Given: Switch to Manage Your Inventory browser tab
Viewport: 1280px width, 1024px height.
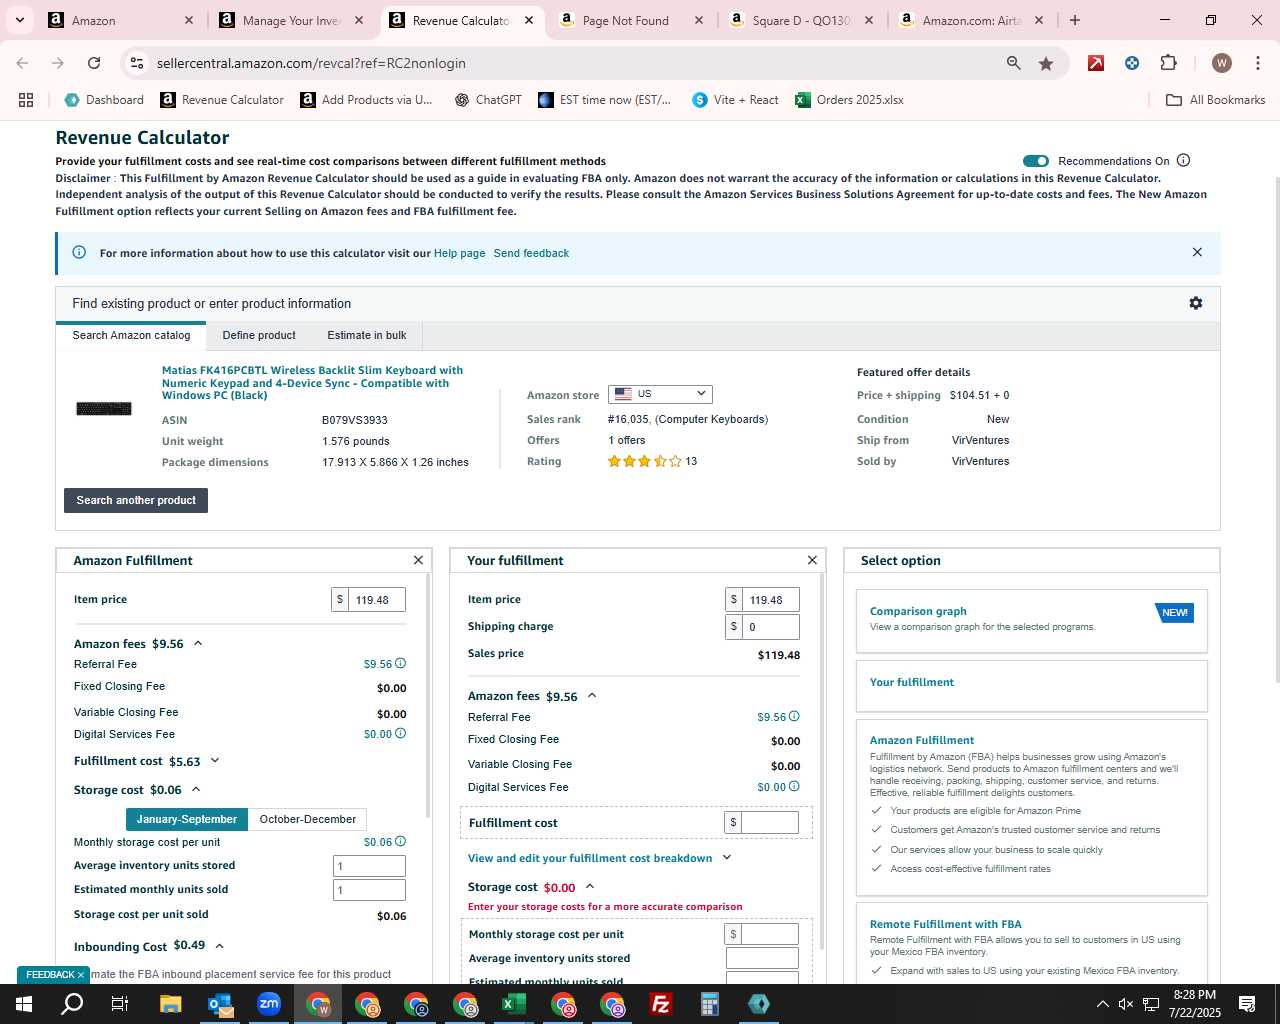Looking at the screenshot, I should point(290,20).
